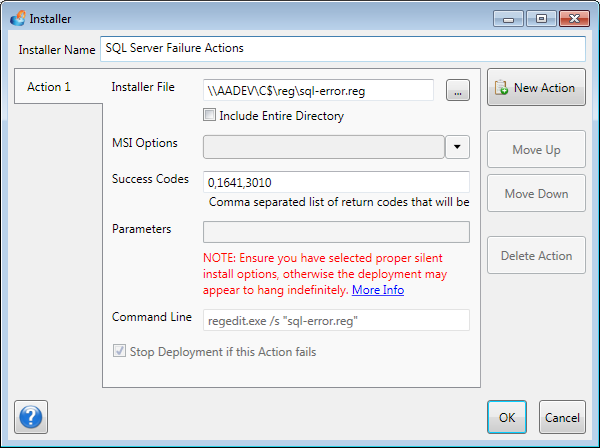The height and width of the screenshot is (448, 600).
Task: Enable Include Entire Directory checkbox
Action: [x=209, y=115]
